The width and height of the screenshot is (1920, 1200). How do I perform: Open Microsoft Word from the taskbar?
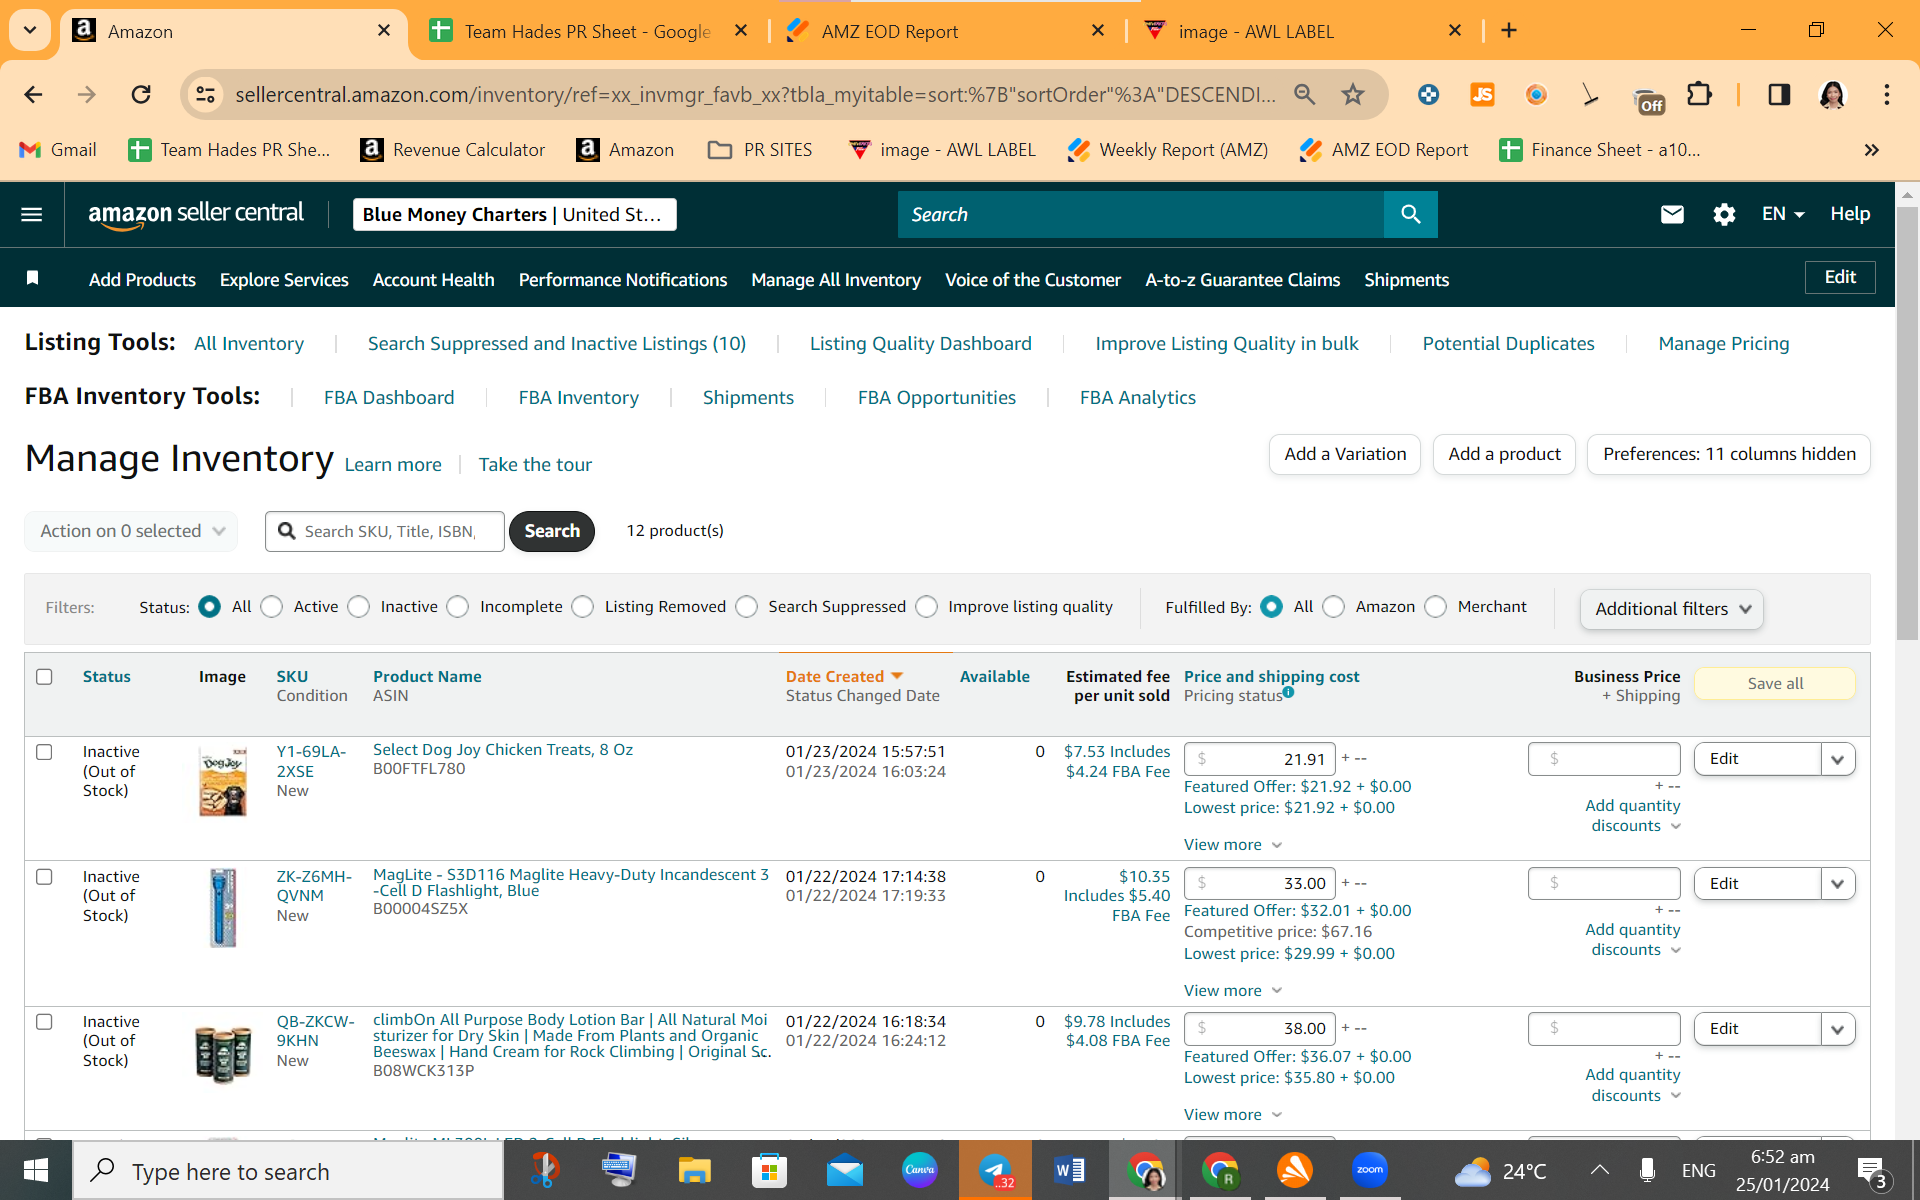coord(1069,1170)
